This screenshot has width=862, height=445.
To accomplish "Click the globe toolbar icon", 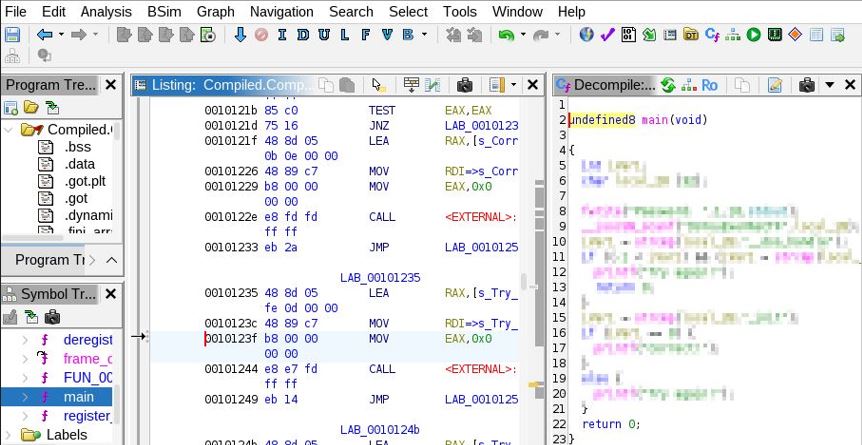I will (x=587, y=35).
